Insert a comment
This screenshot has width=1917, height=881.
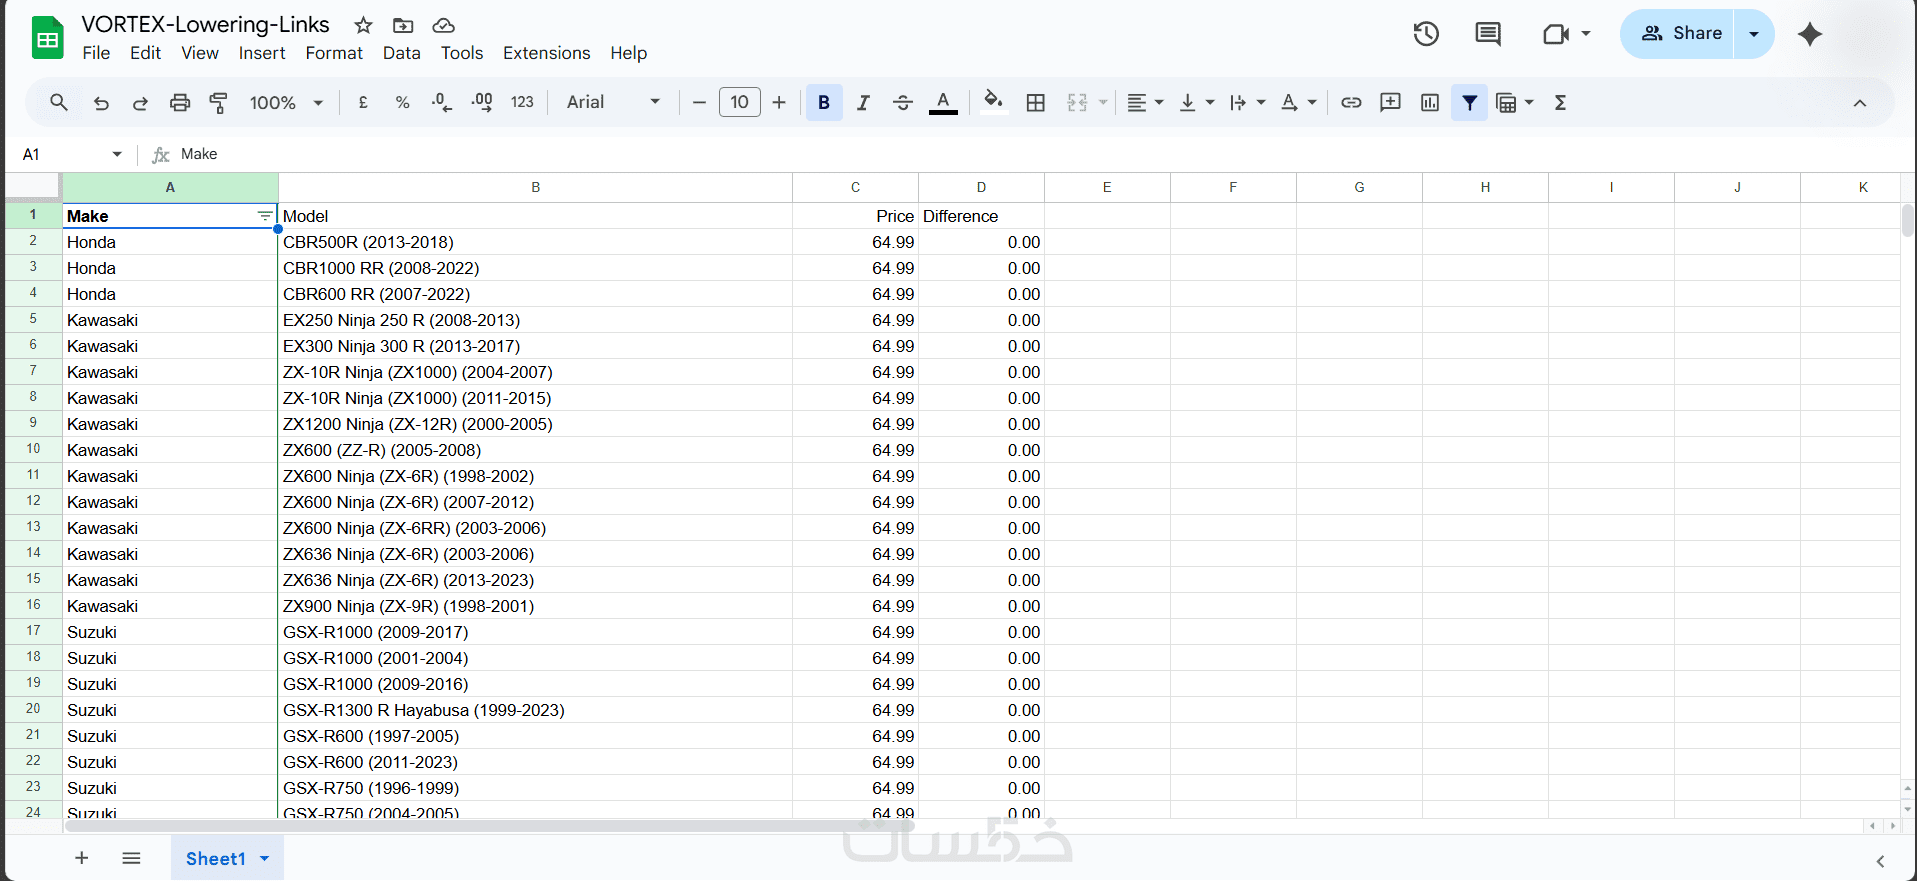(x=1390, y=102)
